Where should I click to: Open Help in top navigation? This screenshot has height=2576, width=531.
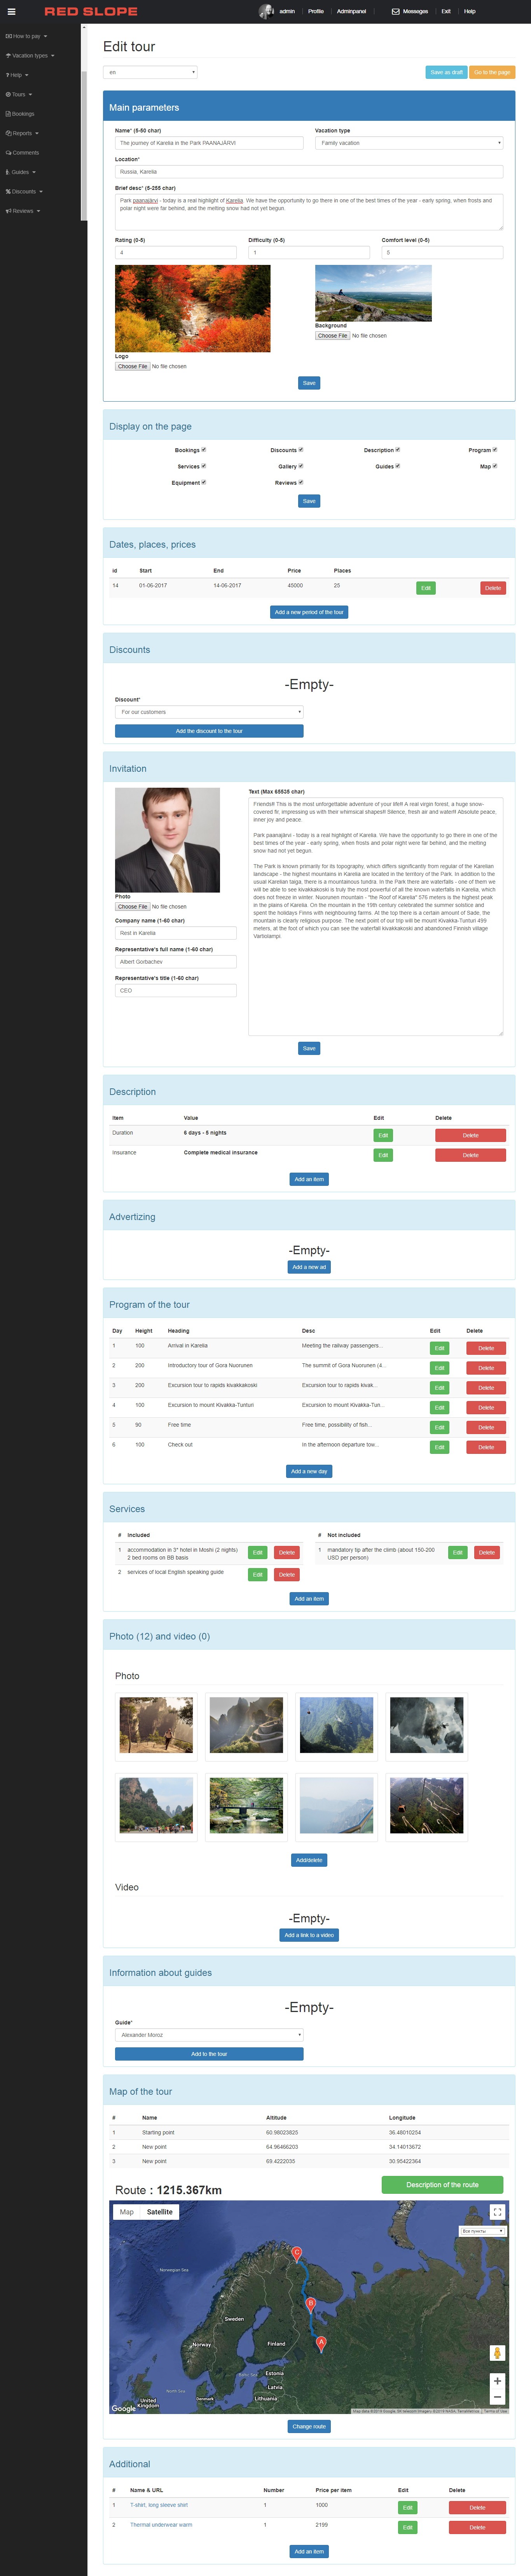coord(470,11)
